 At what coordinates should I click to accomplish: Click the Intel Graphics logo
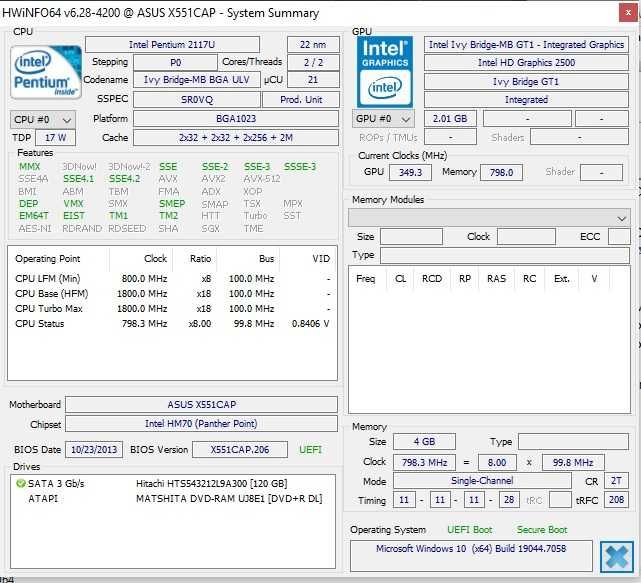(385, 72)
